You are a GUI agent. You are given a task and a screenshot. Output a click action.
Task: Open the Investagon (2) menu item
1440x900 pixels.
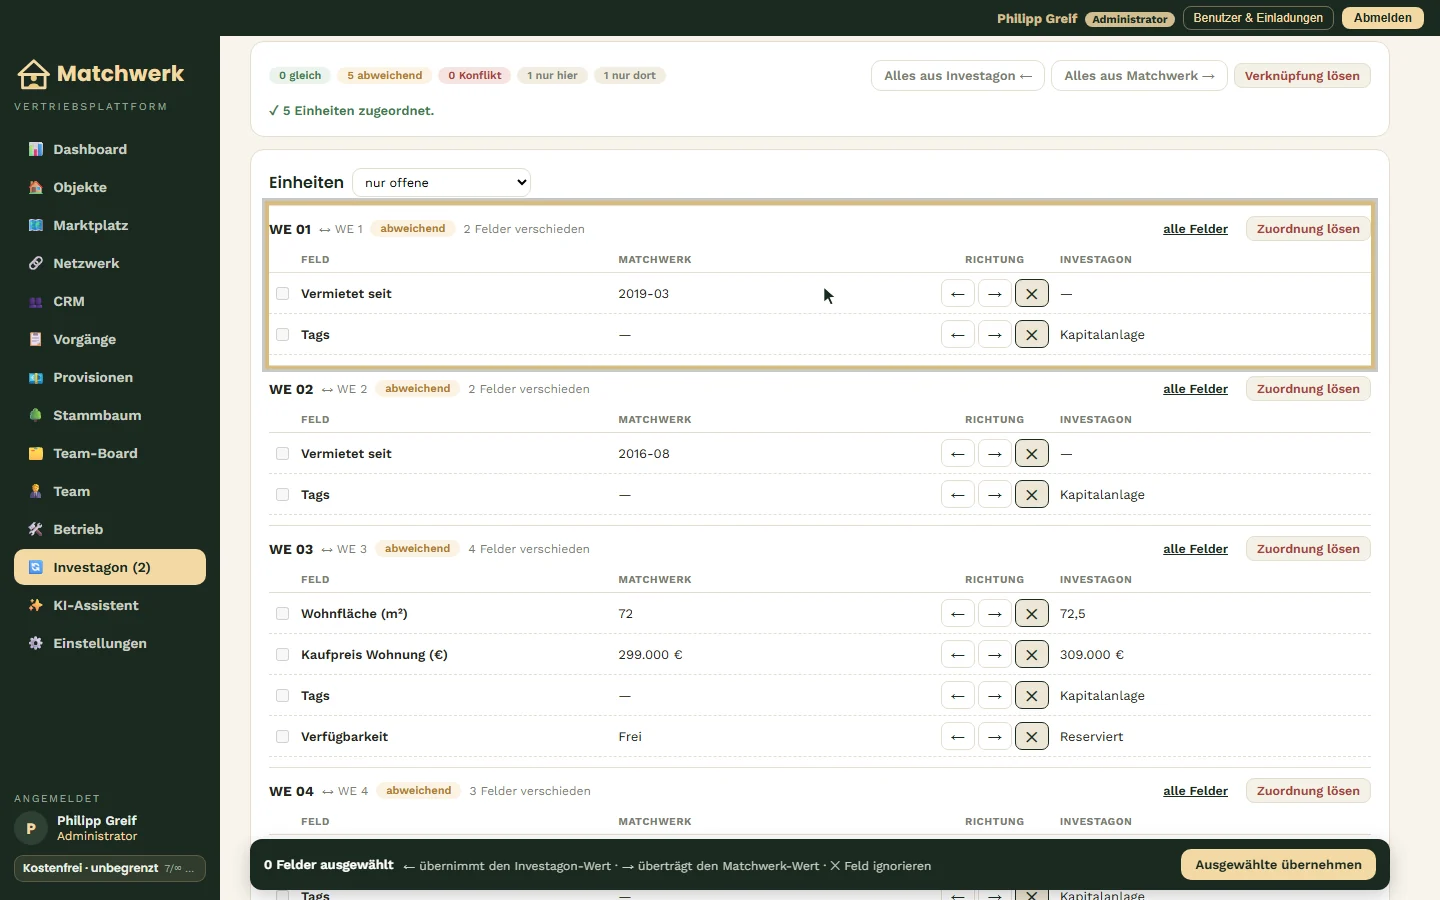click(110, 567)
